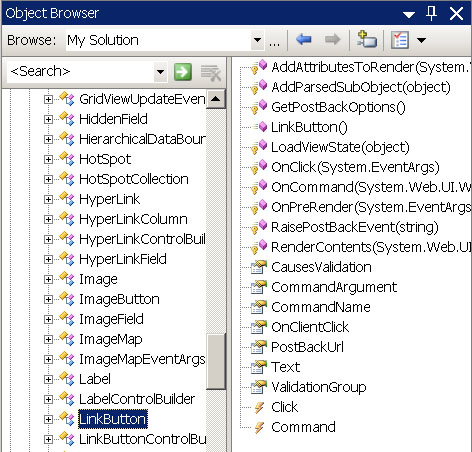The width and height of the screenshot is (472, 452).
Task: Click the auto-hide pushpin icon
Action: coord(432,14)
